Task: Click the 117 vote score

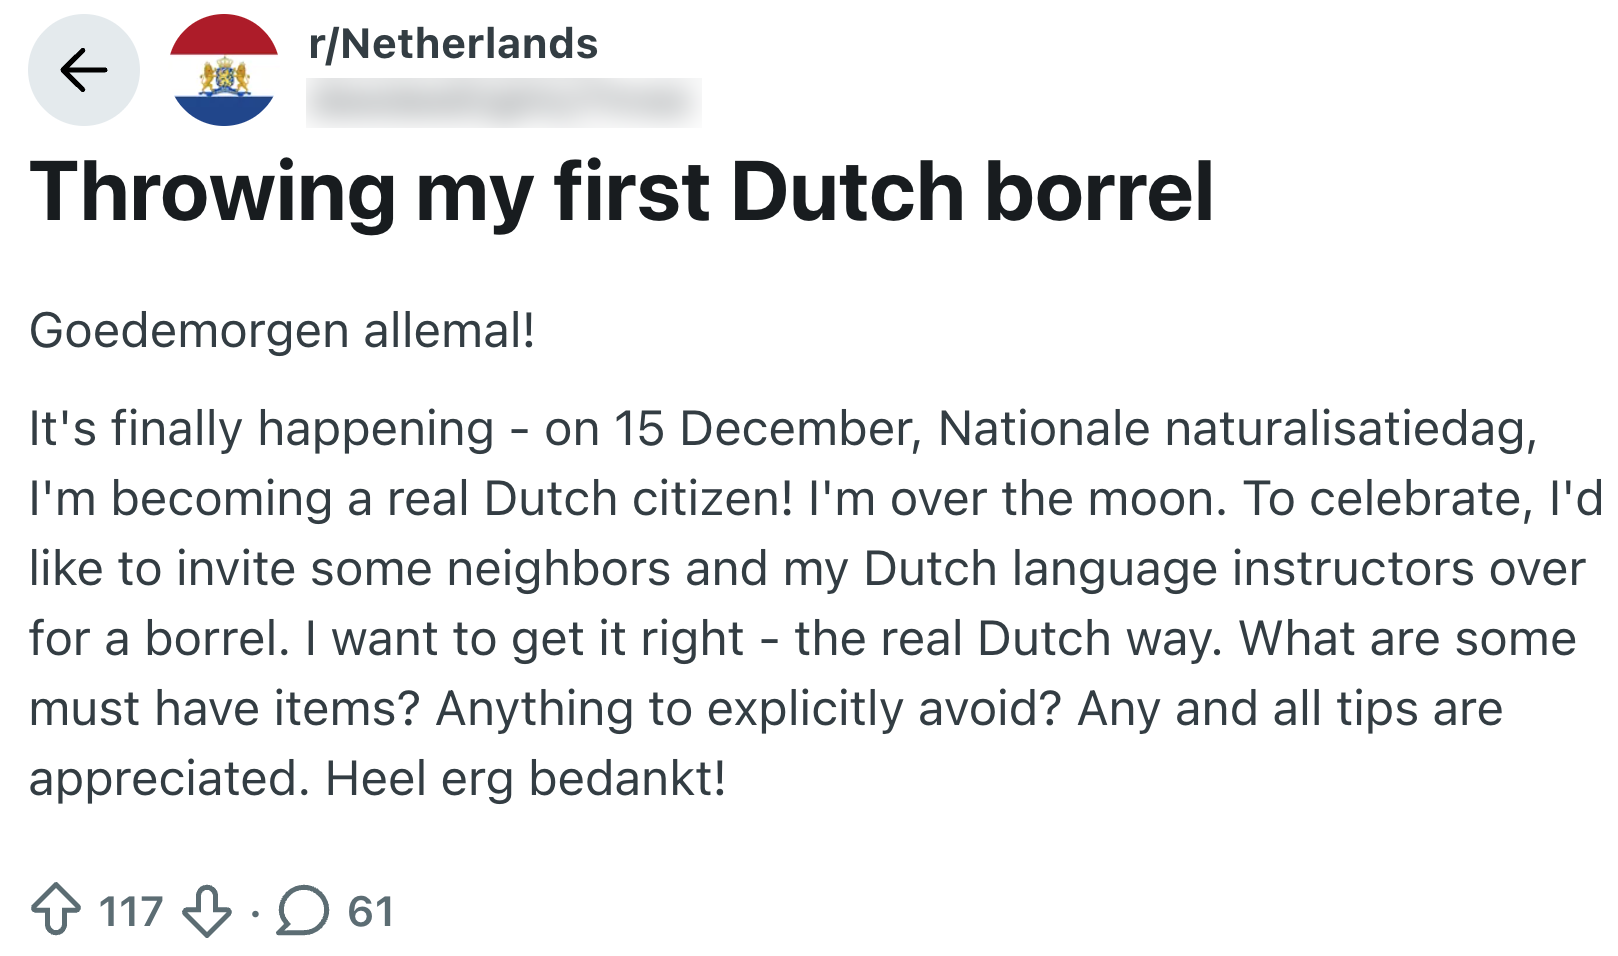Action: click(131, 912)
